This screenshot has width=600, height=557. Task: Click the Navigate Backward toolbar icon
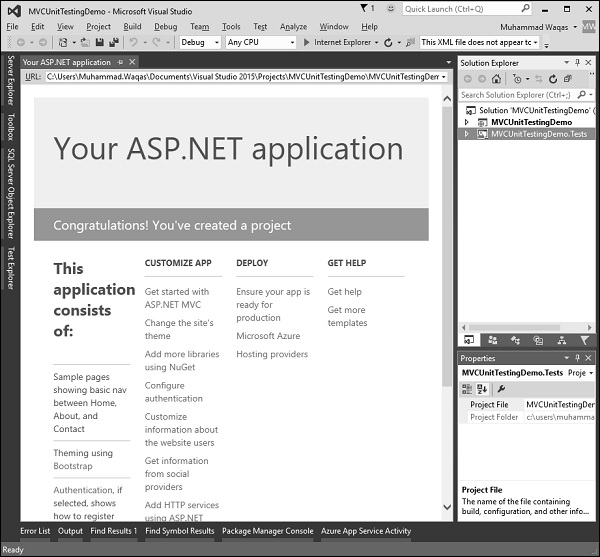click(21, 42)
